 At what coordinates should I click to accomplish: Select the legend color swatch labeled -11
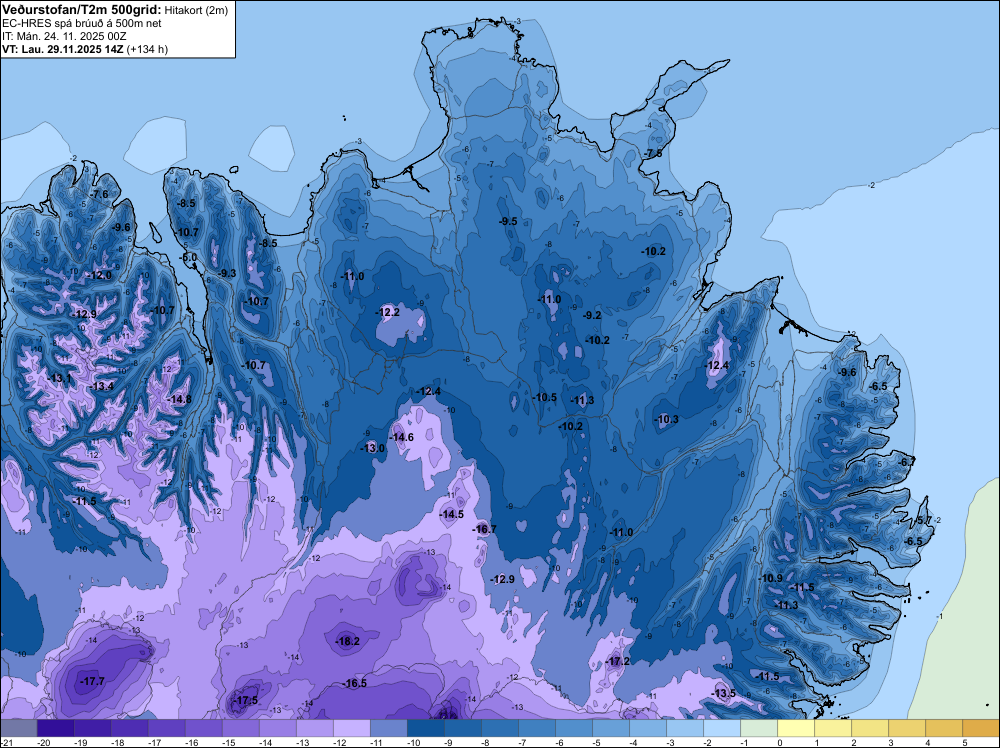[x=389, y=728]
